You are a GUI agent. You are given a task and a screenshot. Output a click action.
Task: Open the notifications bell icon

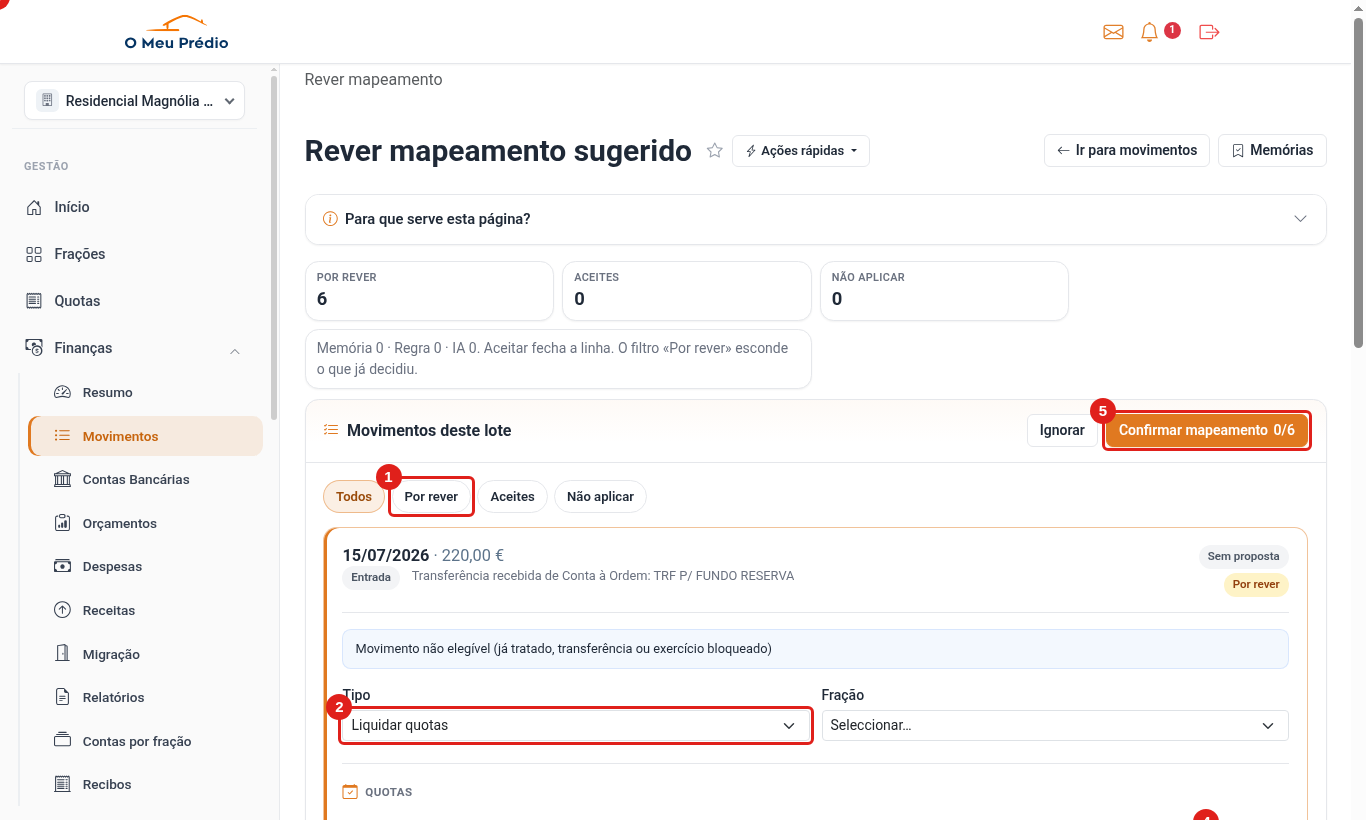1149,32
